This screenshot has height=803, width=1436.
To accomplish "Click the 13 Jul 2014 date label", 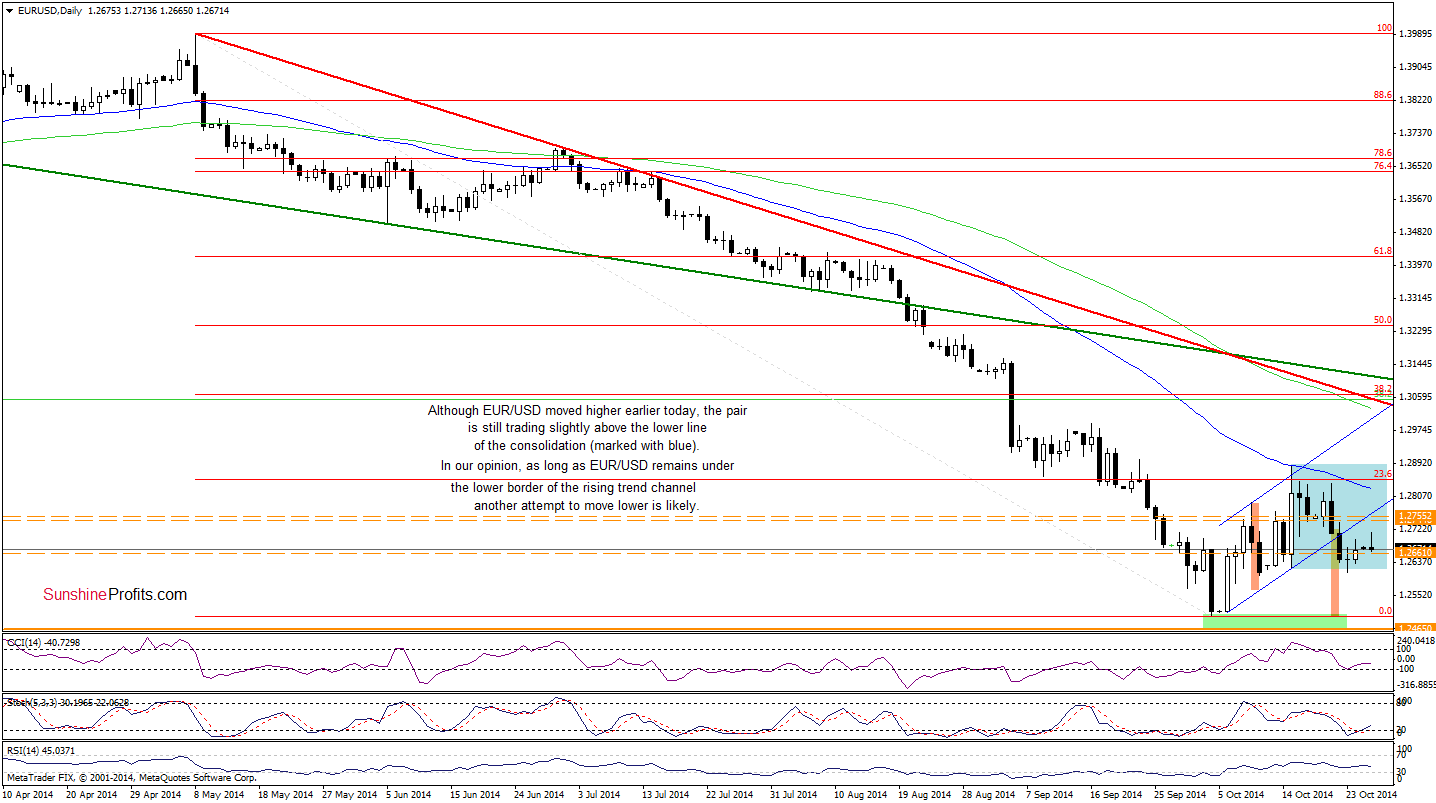I will click(x=667, y=794).
